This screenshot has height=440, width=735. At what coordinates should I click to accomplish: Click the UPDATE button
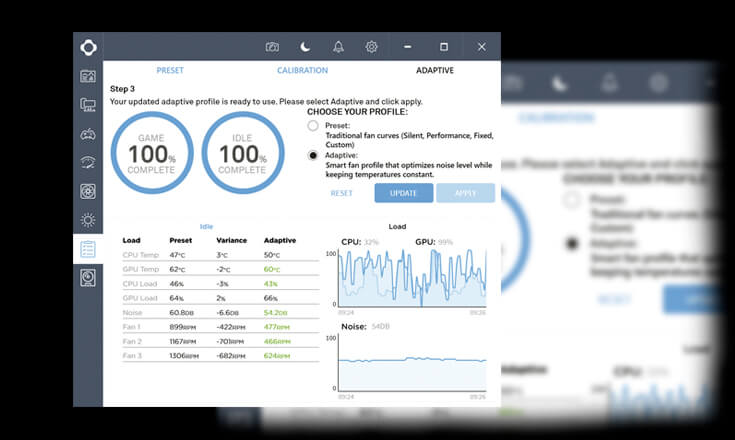[x=404, y=193]
